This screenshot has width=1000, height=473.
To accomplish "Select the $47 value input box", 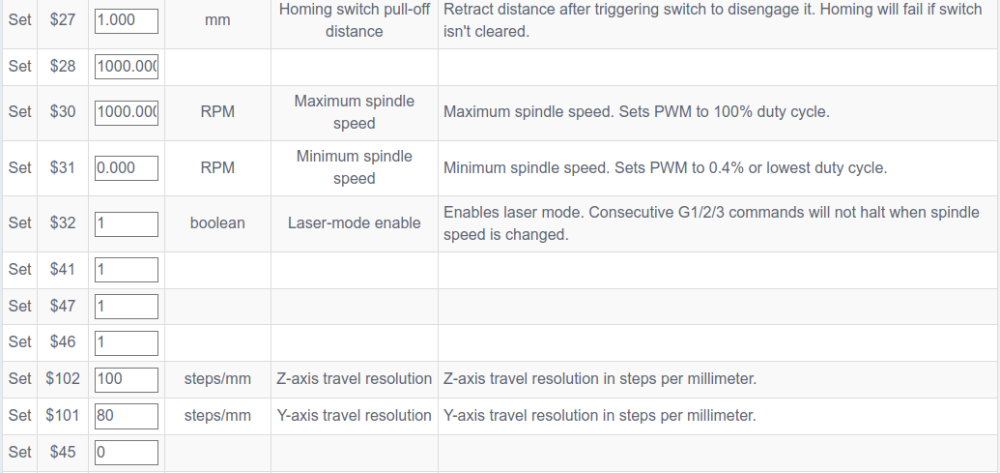I will [126, 306].
